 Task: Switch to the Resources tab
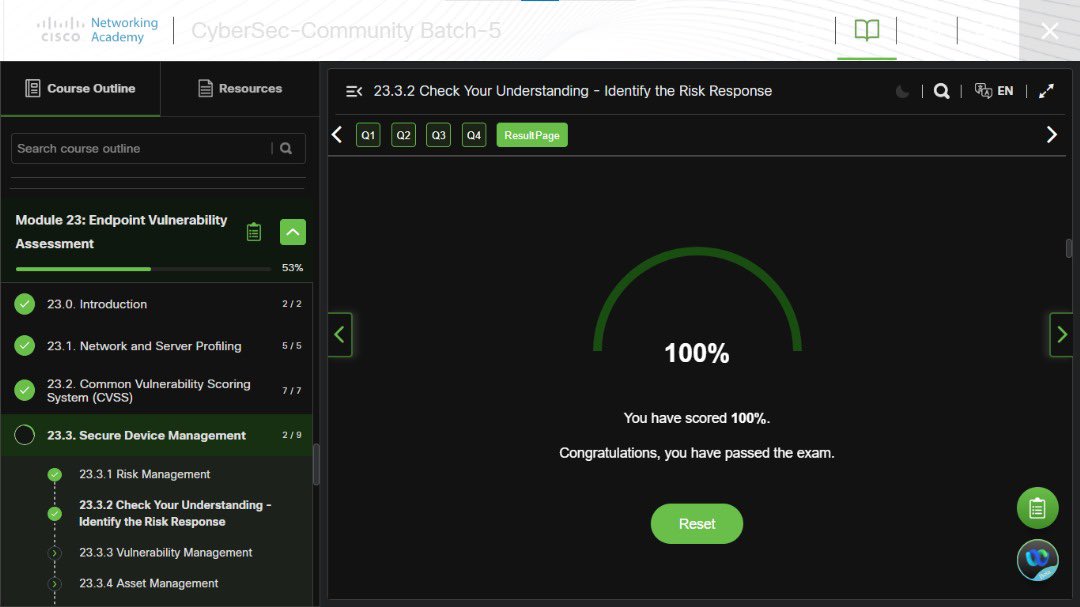coord(240,88)
